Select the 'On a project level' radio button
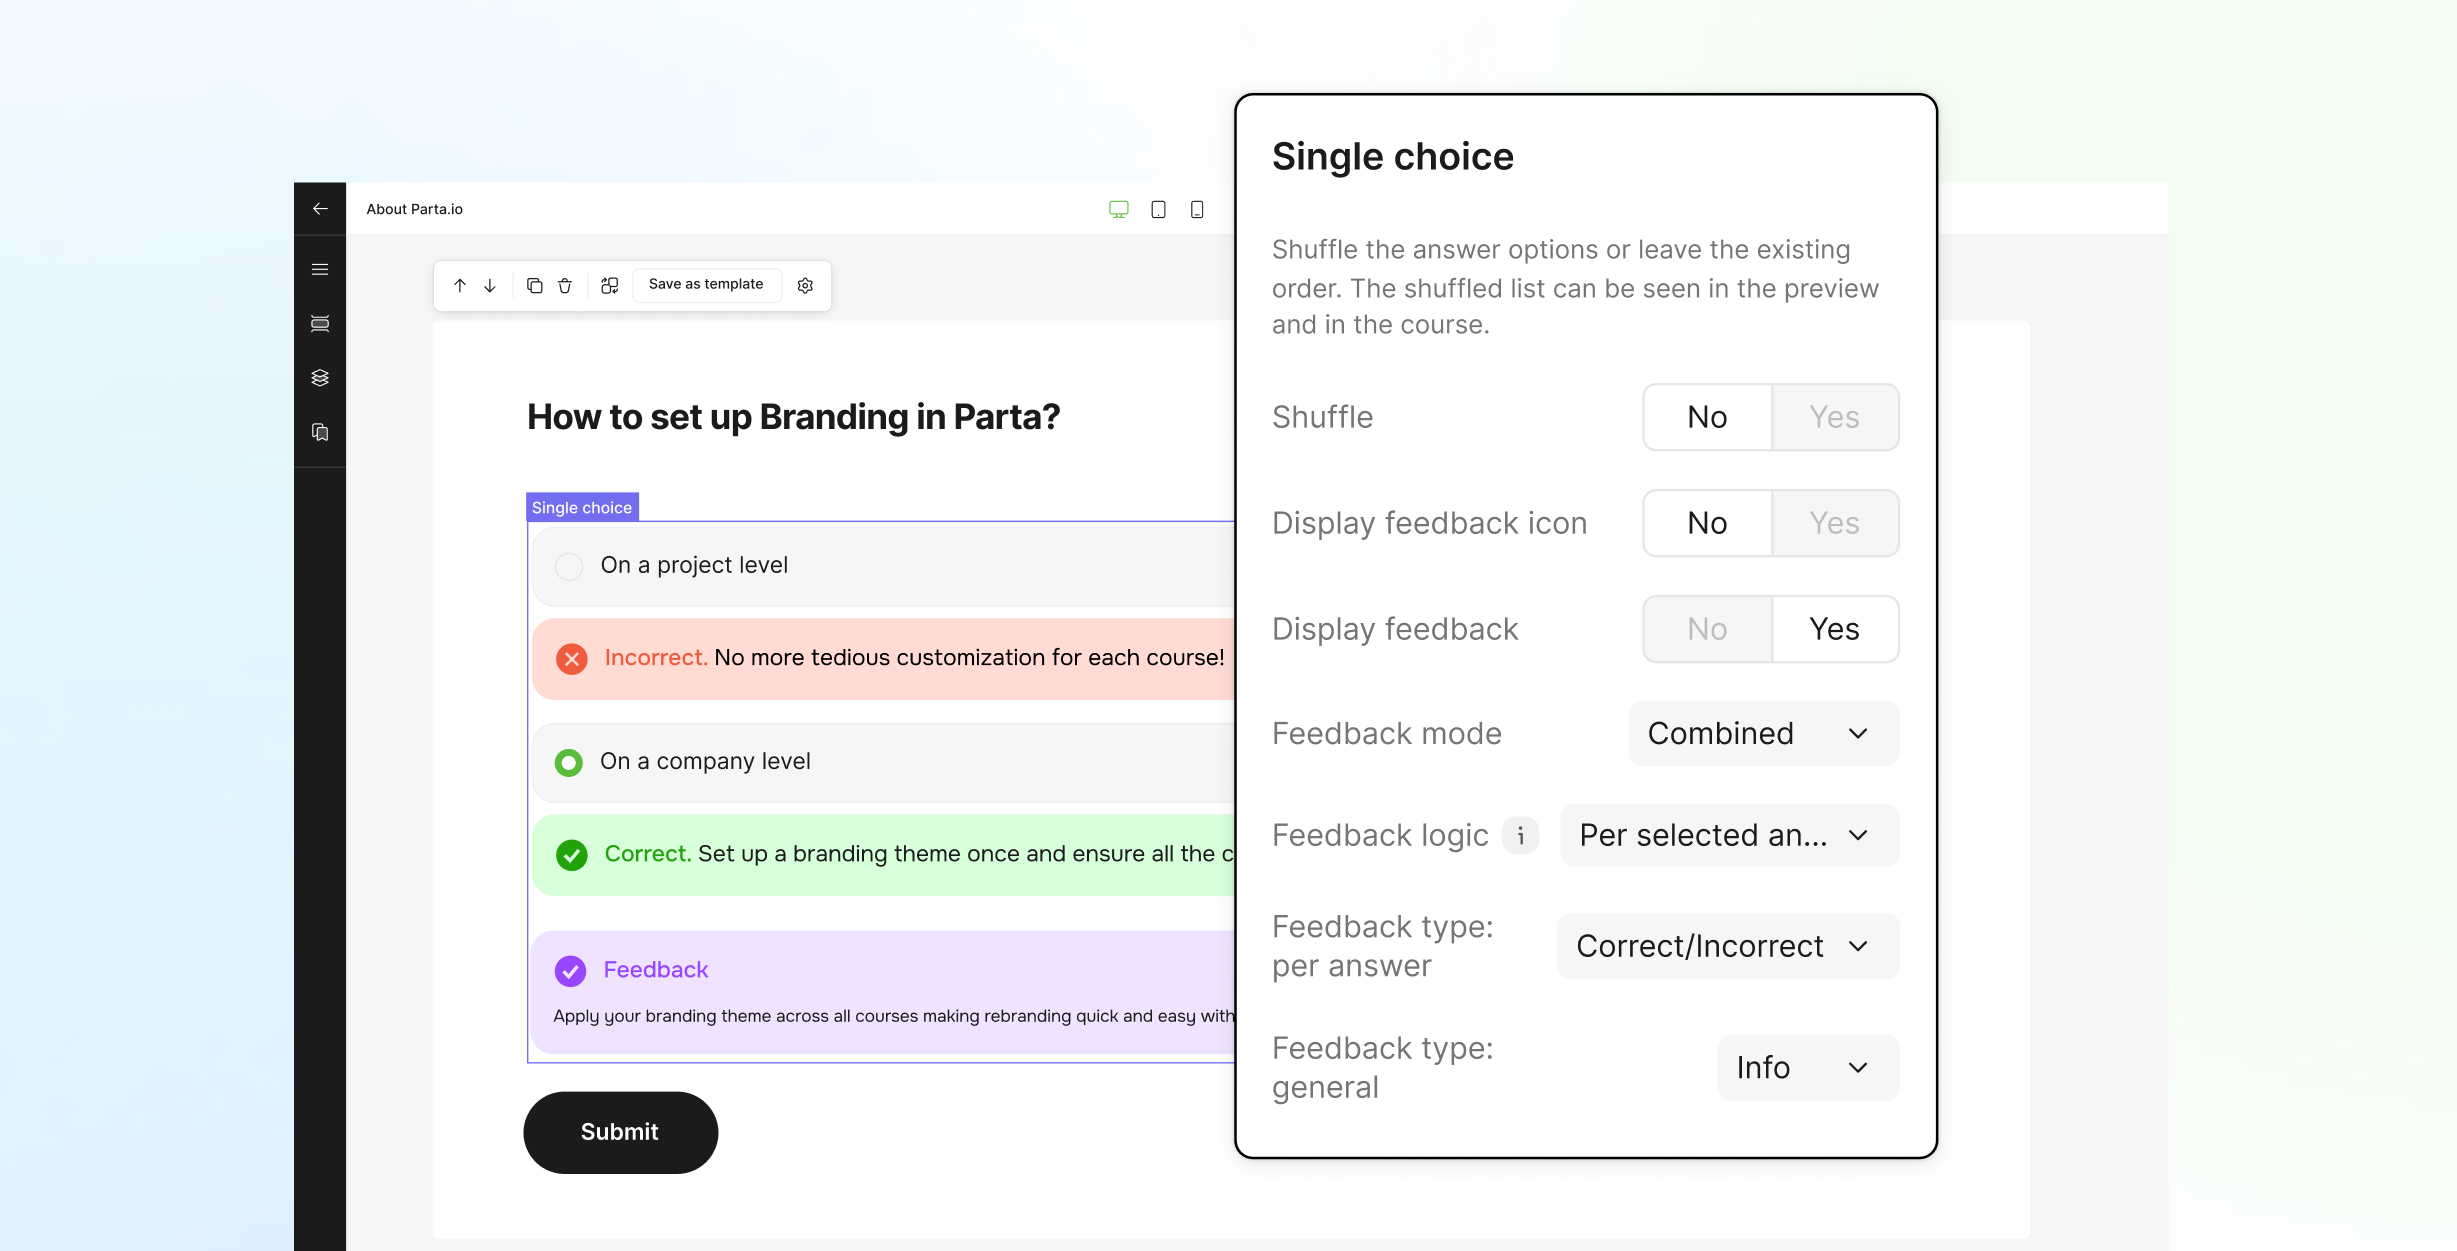The width and height of the screenshot is (2457, 1251). click(569, 566)
